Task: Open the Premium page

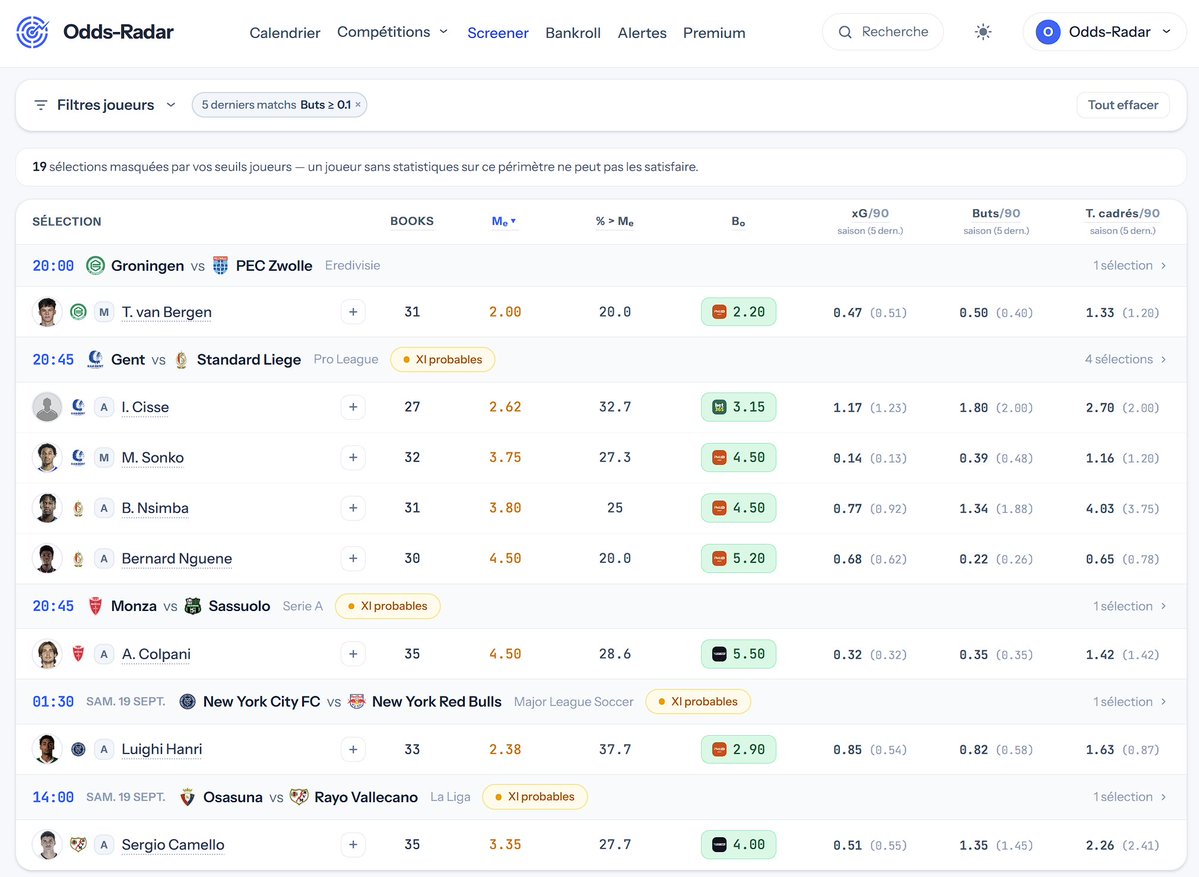Action: coord(714,33)
